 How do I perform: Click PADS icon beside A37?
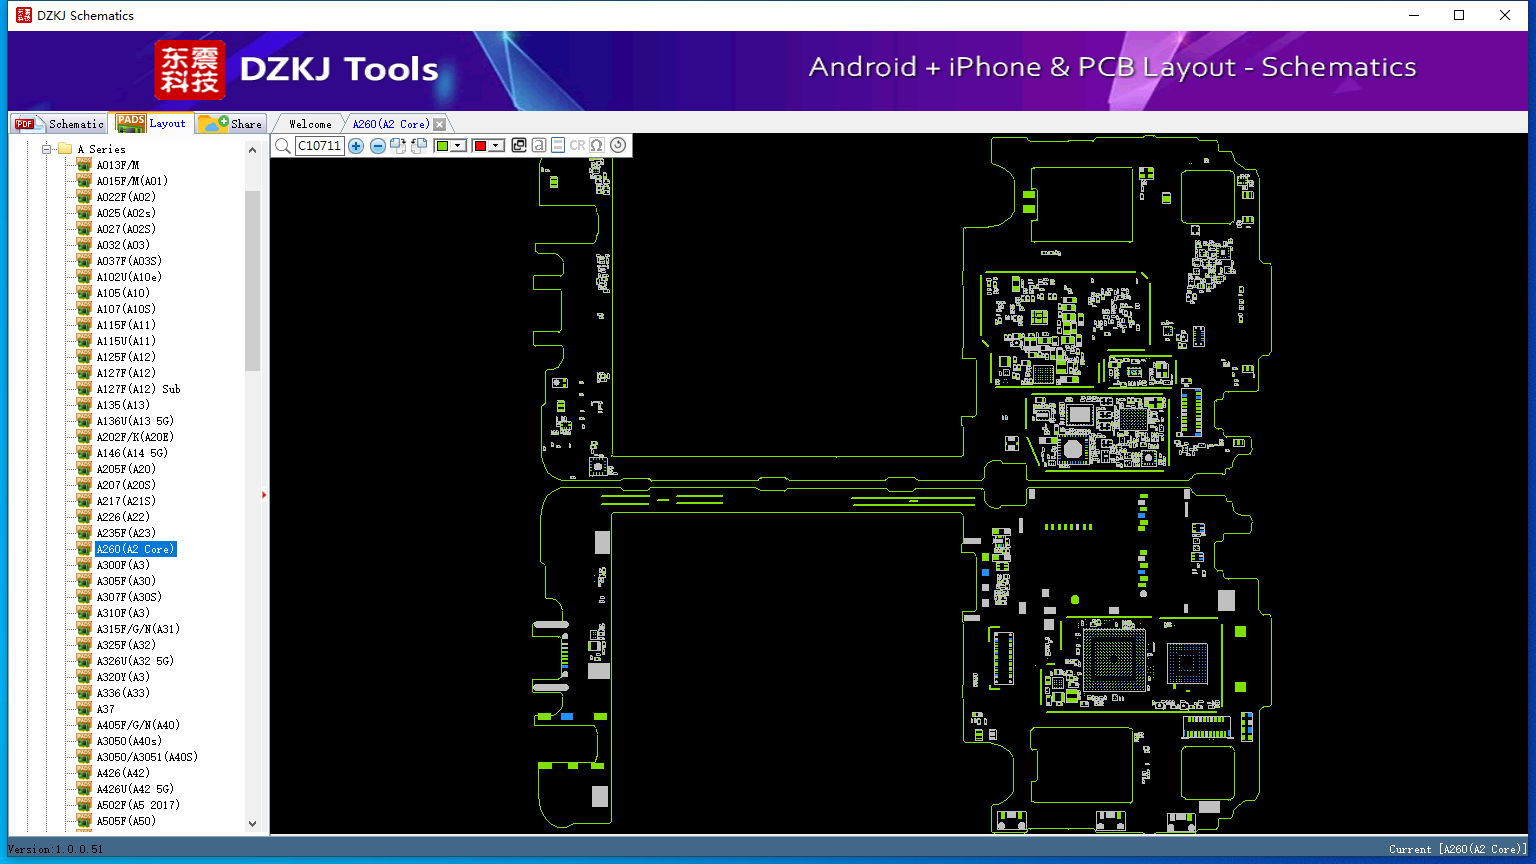[x=84, y=709]
